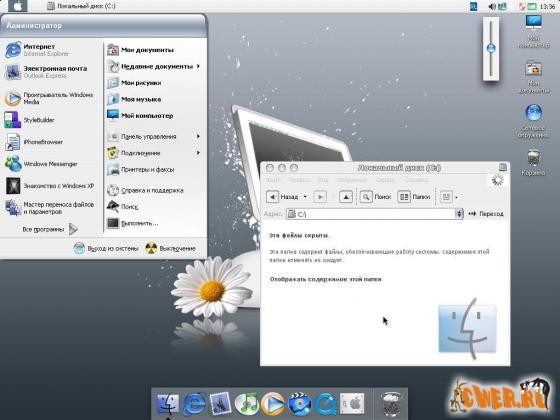
Task: Go up one folder level
Action: [x=345, y=197]
